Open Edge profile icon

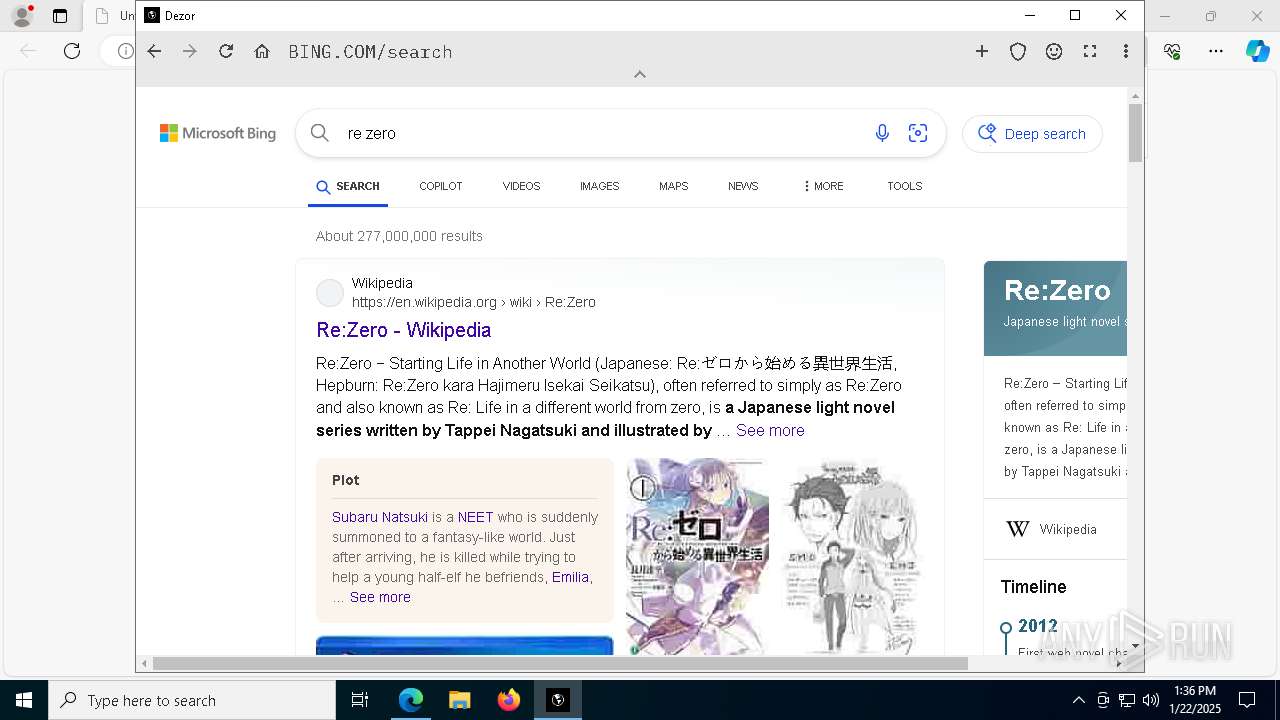[x=22, y=16]
